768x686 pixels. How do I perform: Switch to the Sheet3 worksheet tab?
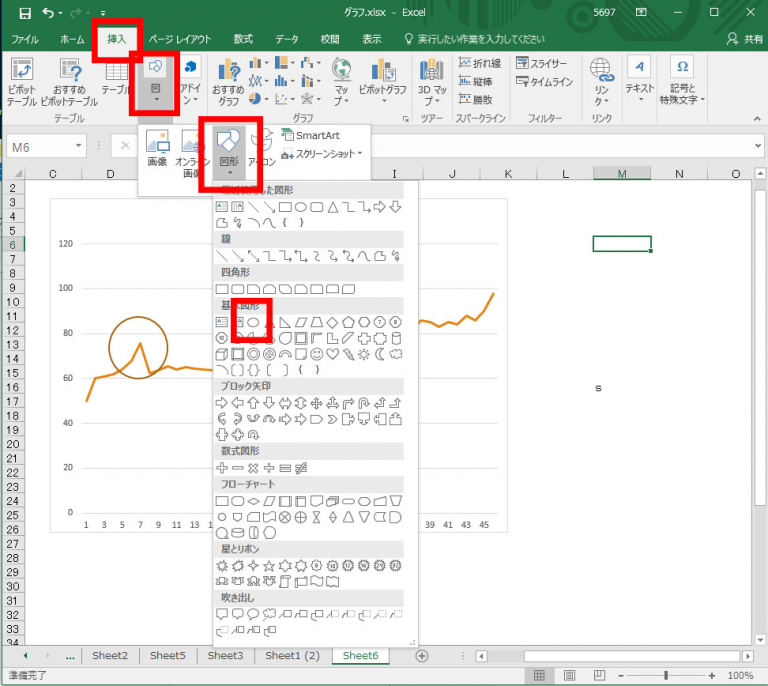coord(225,656)
